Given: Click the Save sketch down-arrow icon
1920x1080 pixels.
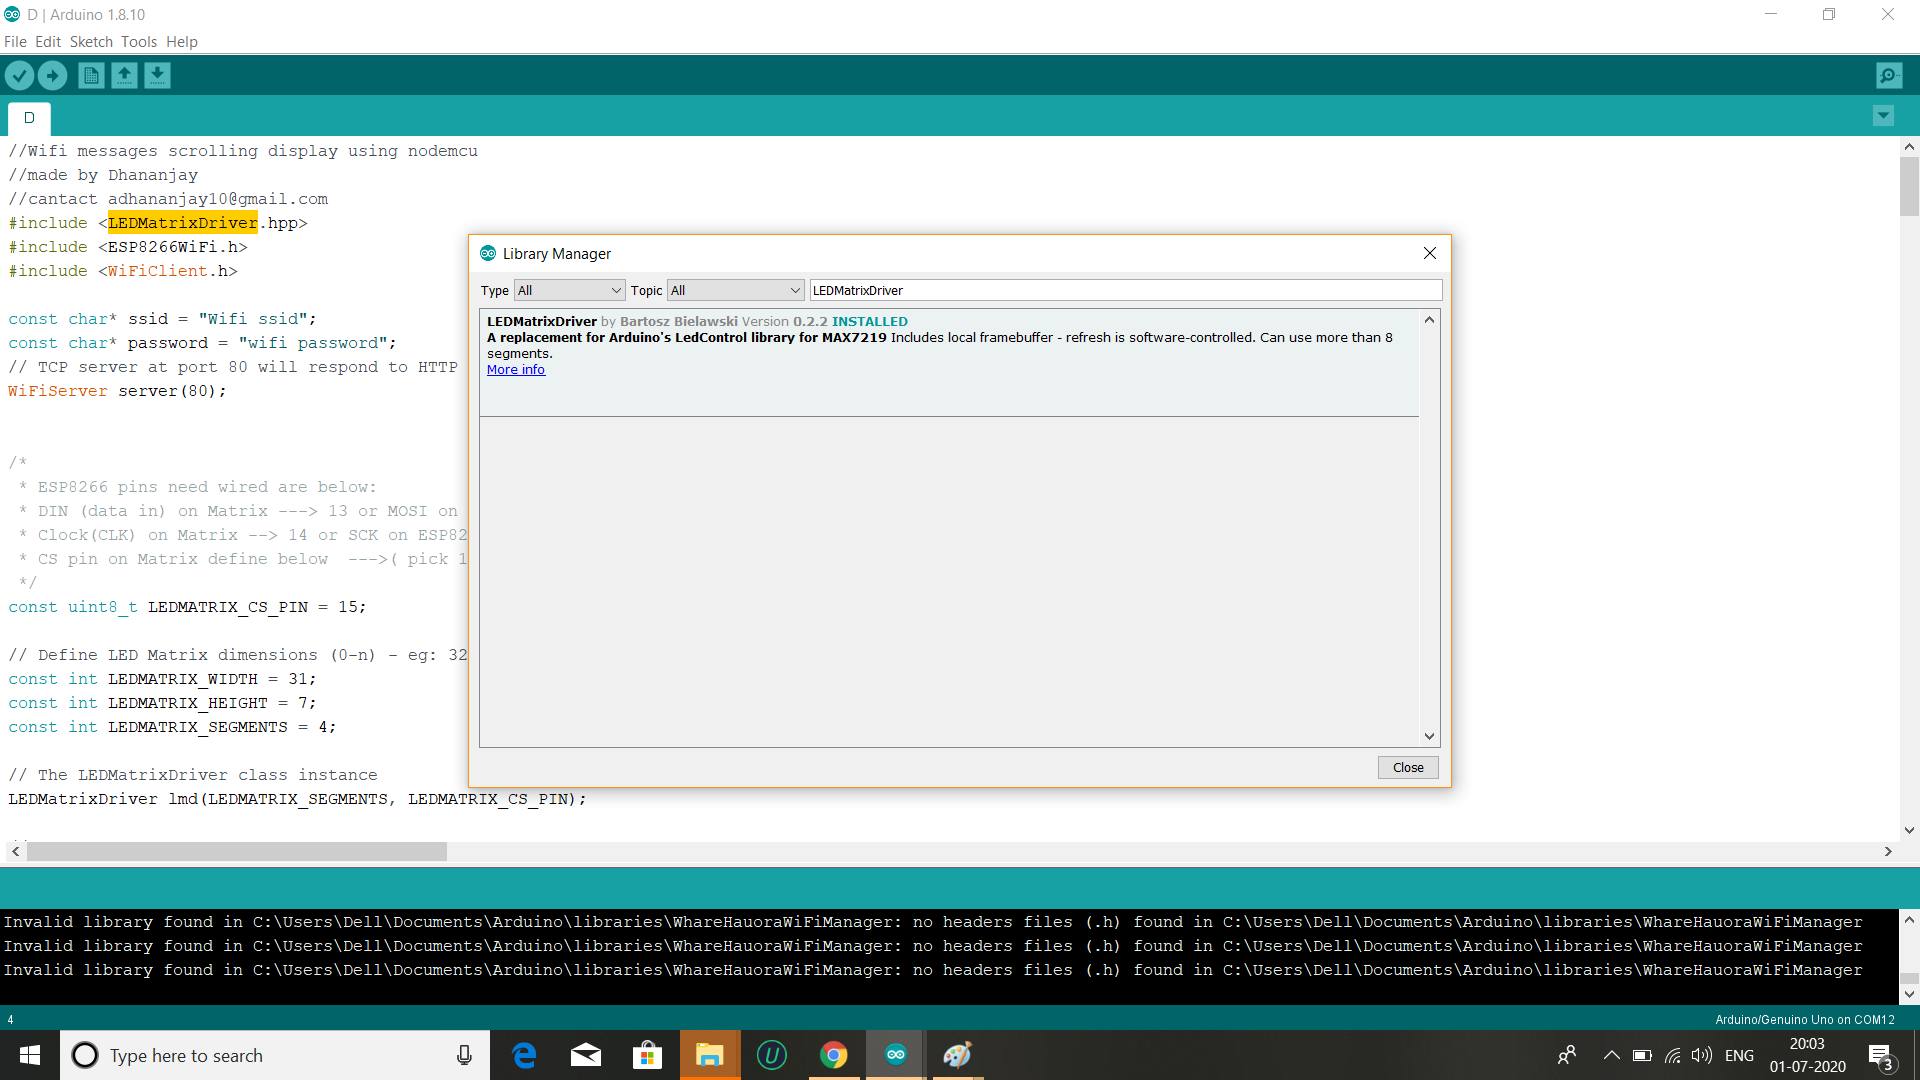Looking at the screenshot, I should [x=157, y=75].
